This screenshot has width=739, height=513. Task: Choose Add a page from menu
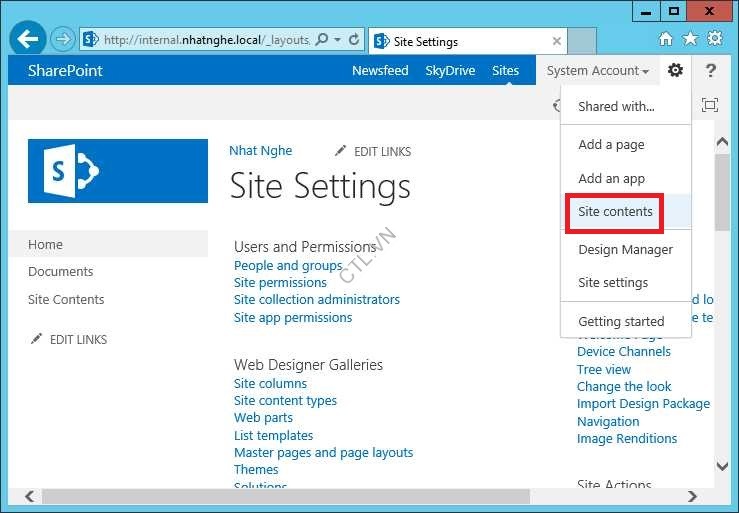626,145
